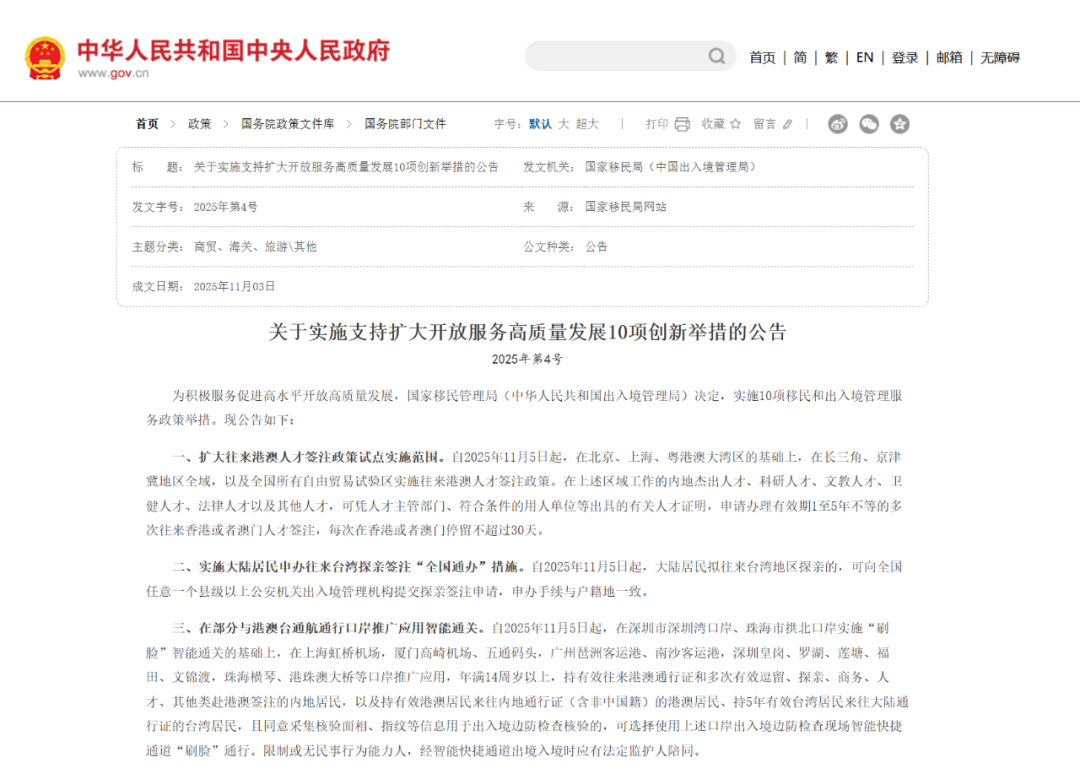1080x774 pixels.
Task: Set font size to 大
Action: (x=563, y=124)
